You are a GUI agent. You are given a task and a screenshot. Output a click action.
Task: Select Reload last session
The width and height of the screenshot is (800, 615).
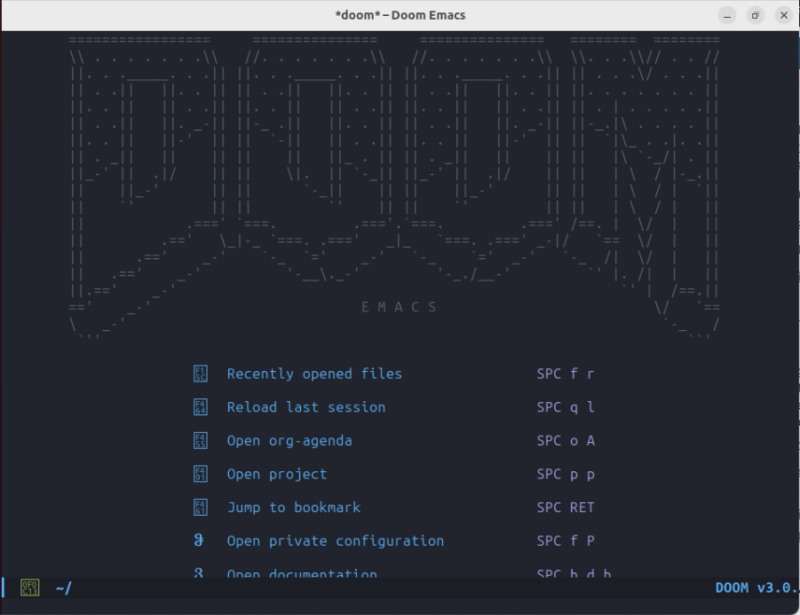point(305,407)
